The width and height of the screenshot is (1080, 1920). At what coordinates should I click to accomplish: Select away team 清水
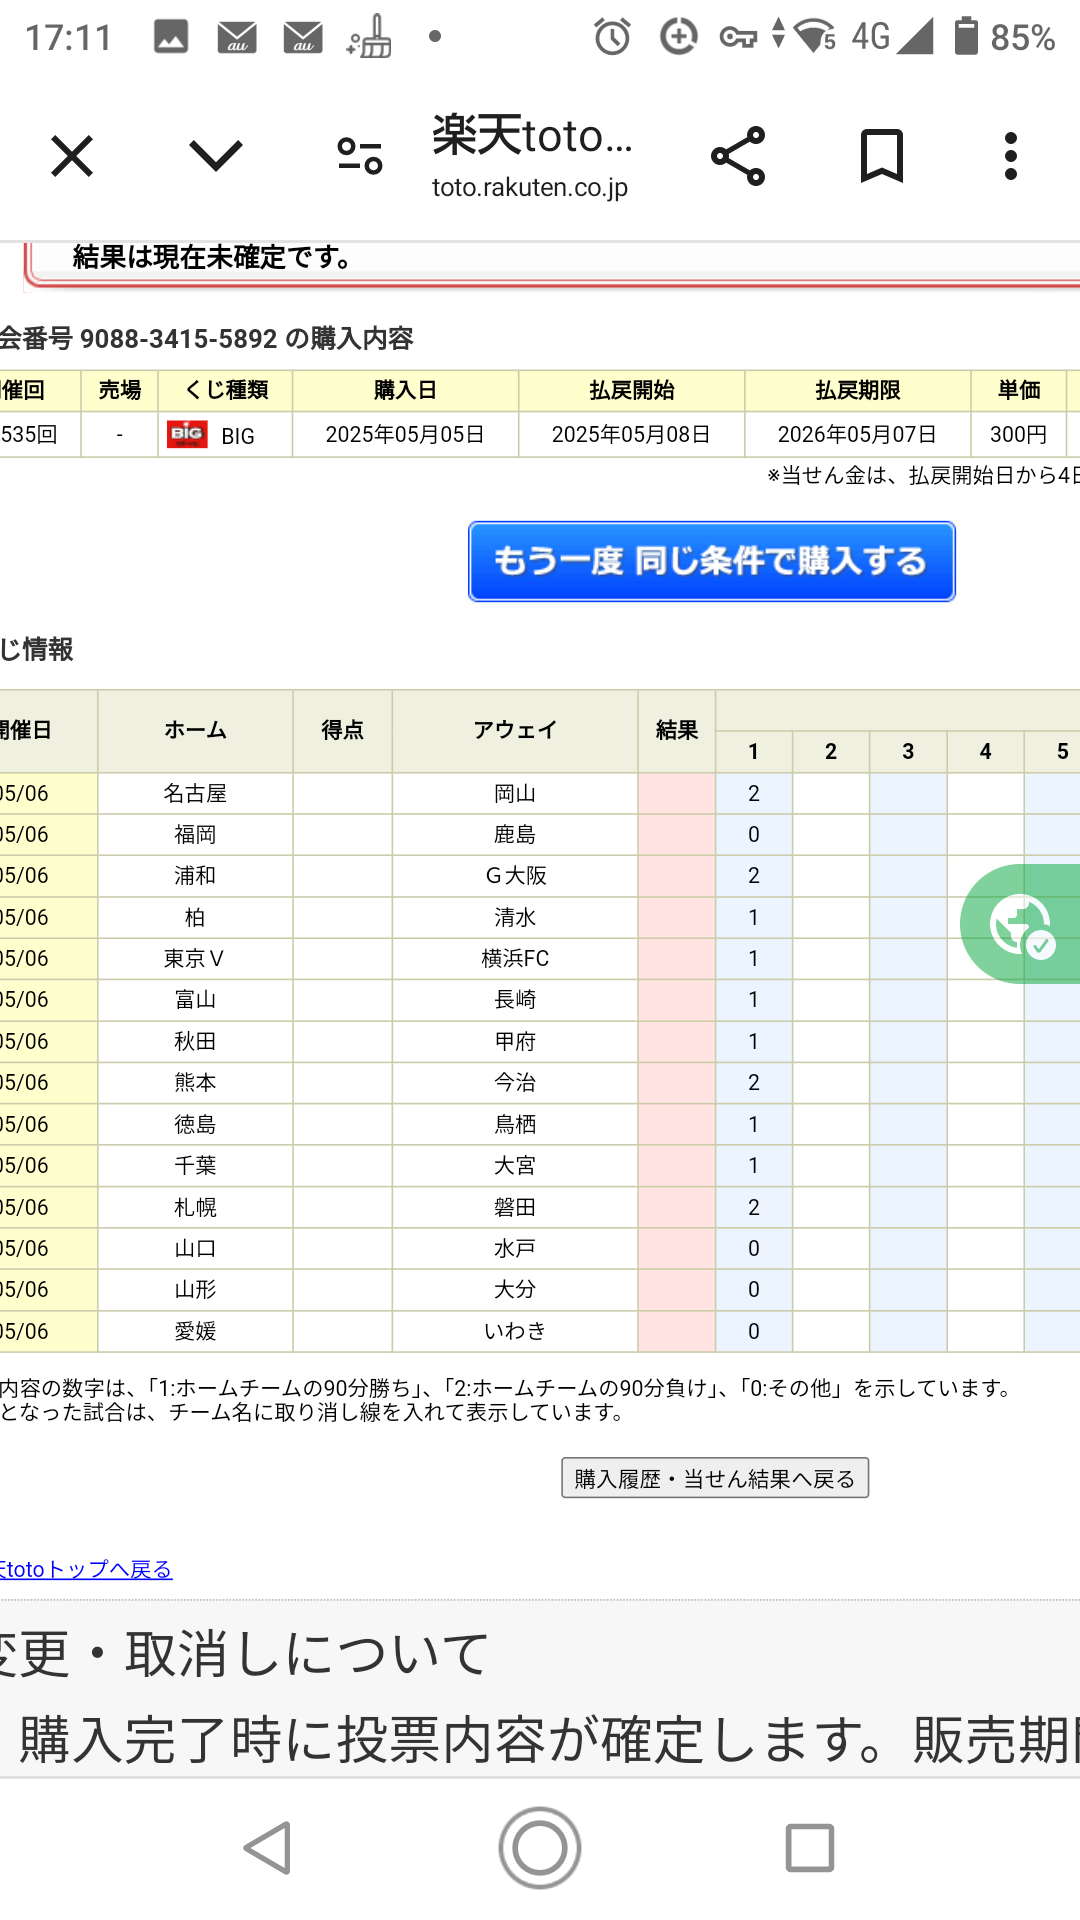click(x=515, y=918)
